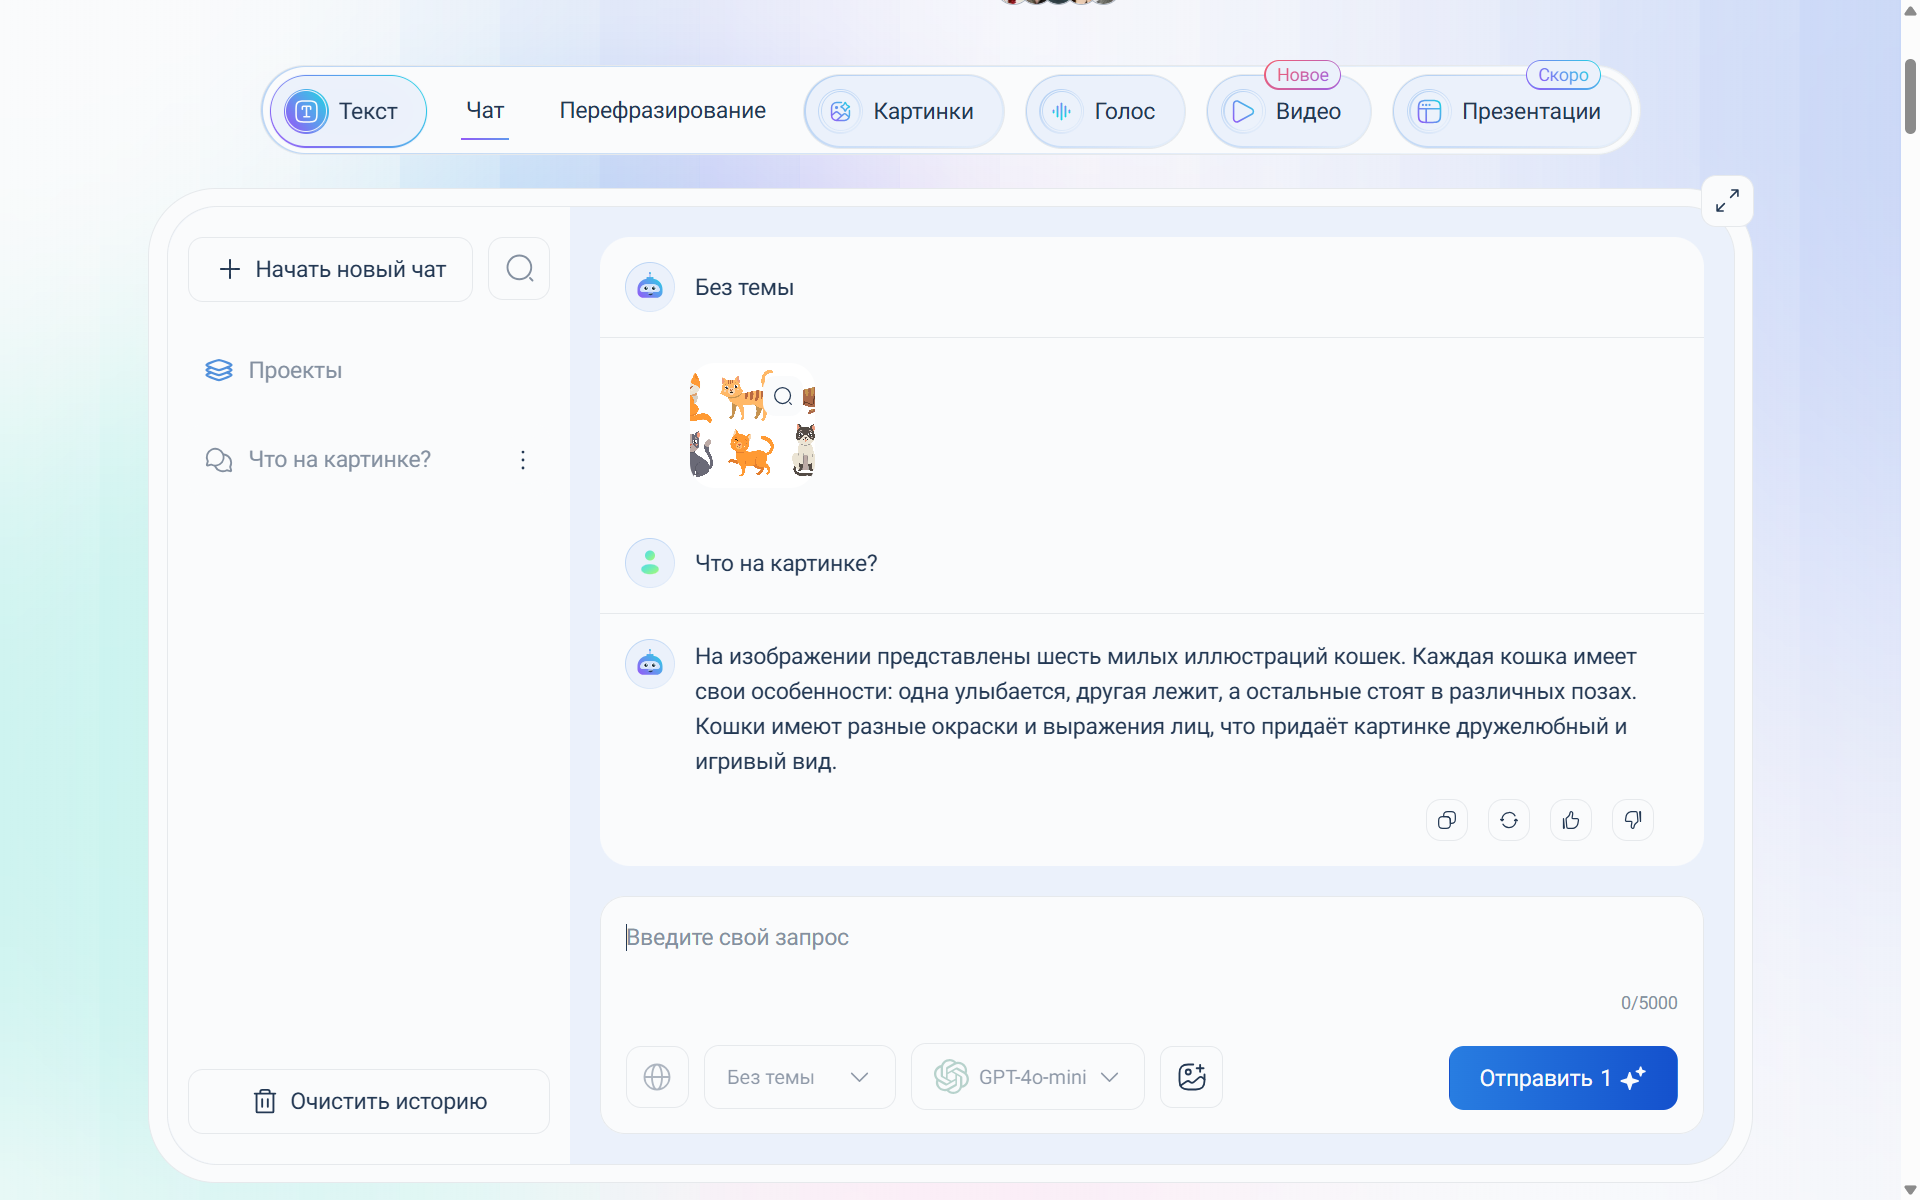Viewport: 1920px width, 1200px height.
Task: Open the uploaded cats image thumbnail
Action: 752,425
